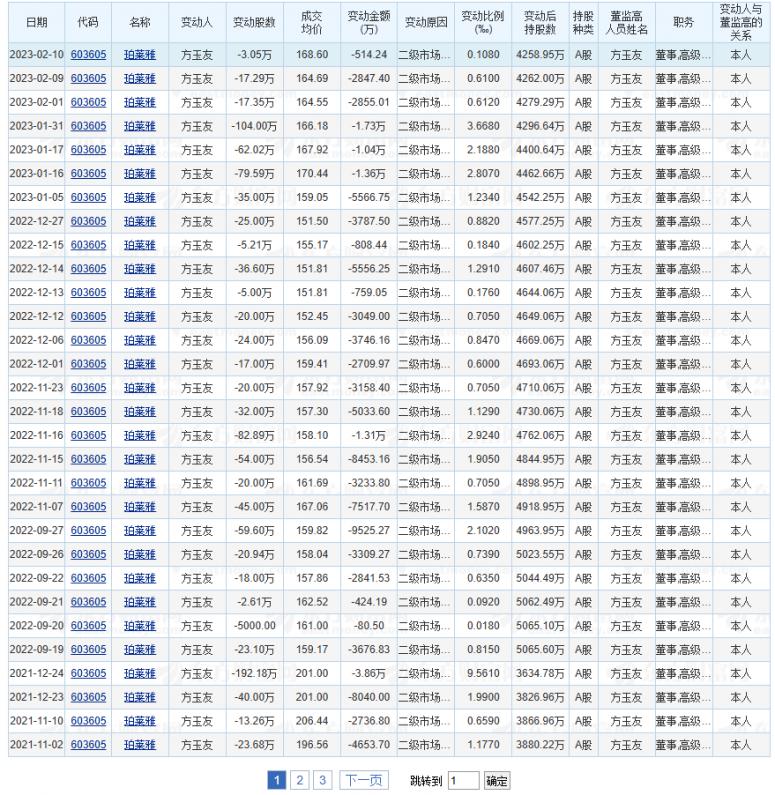Go to page 3 of the table
This screenshot has height=795, width=775.
[323, 779]
